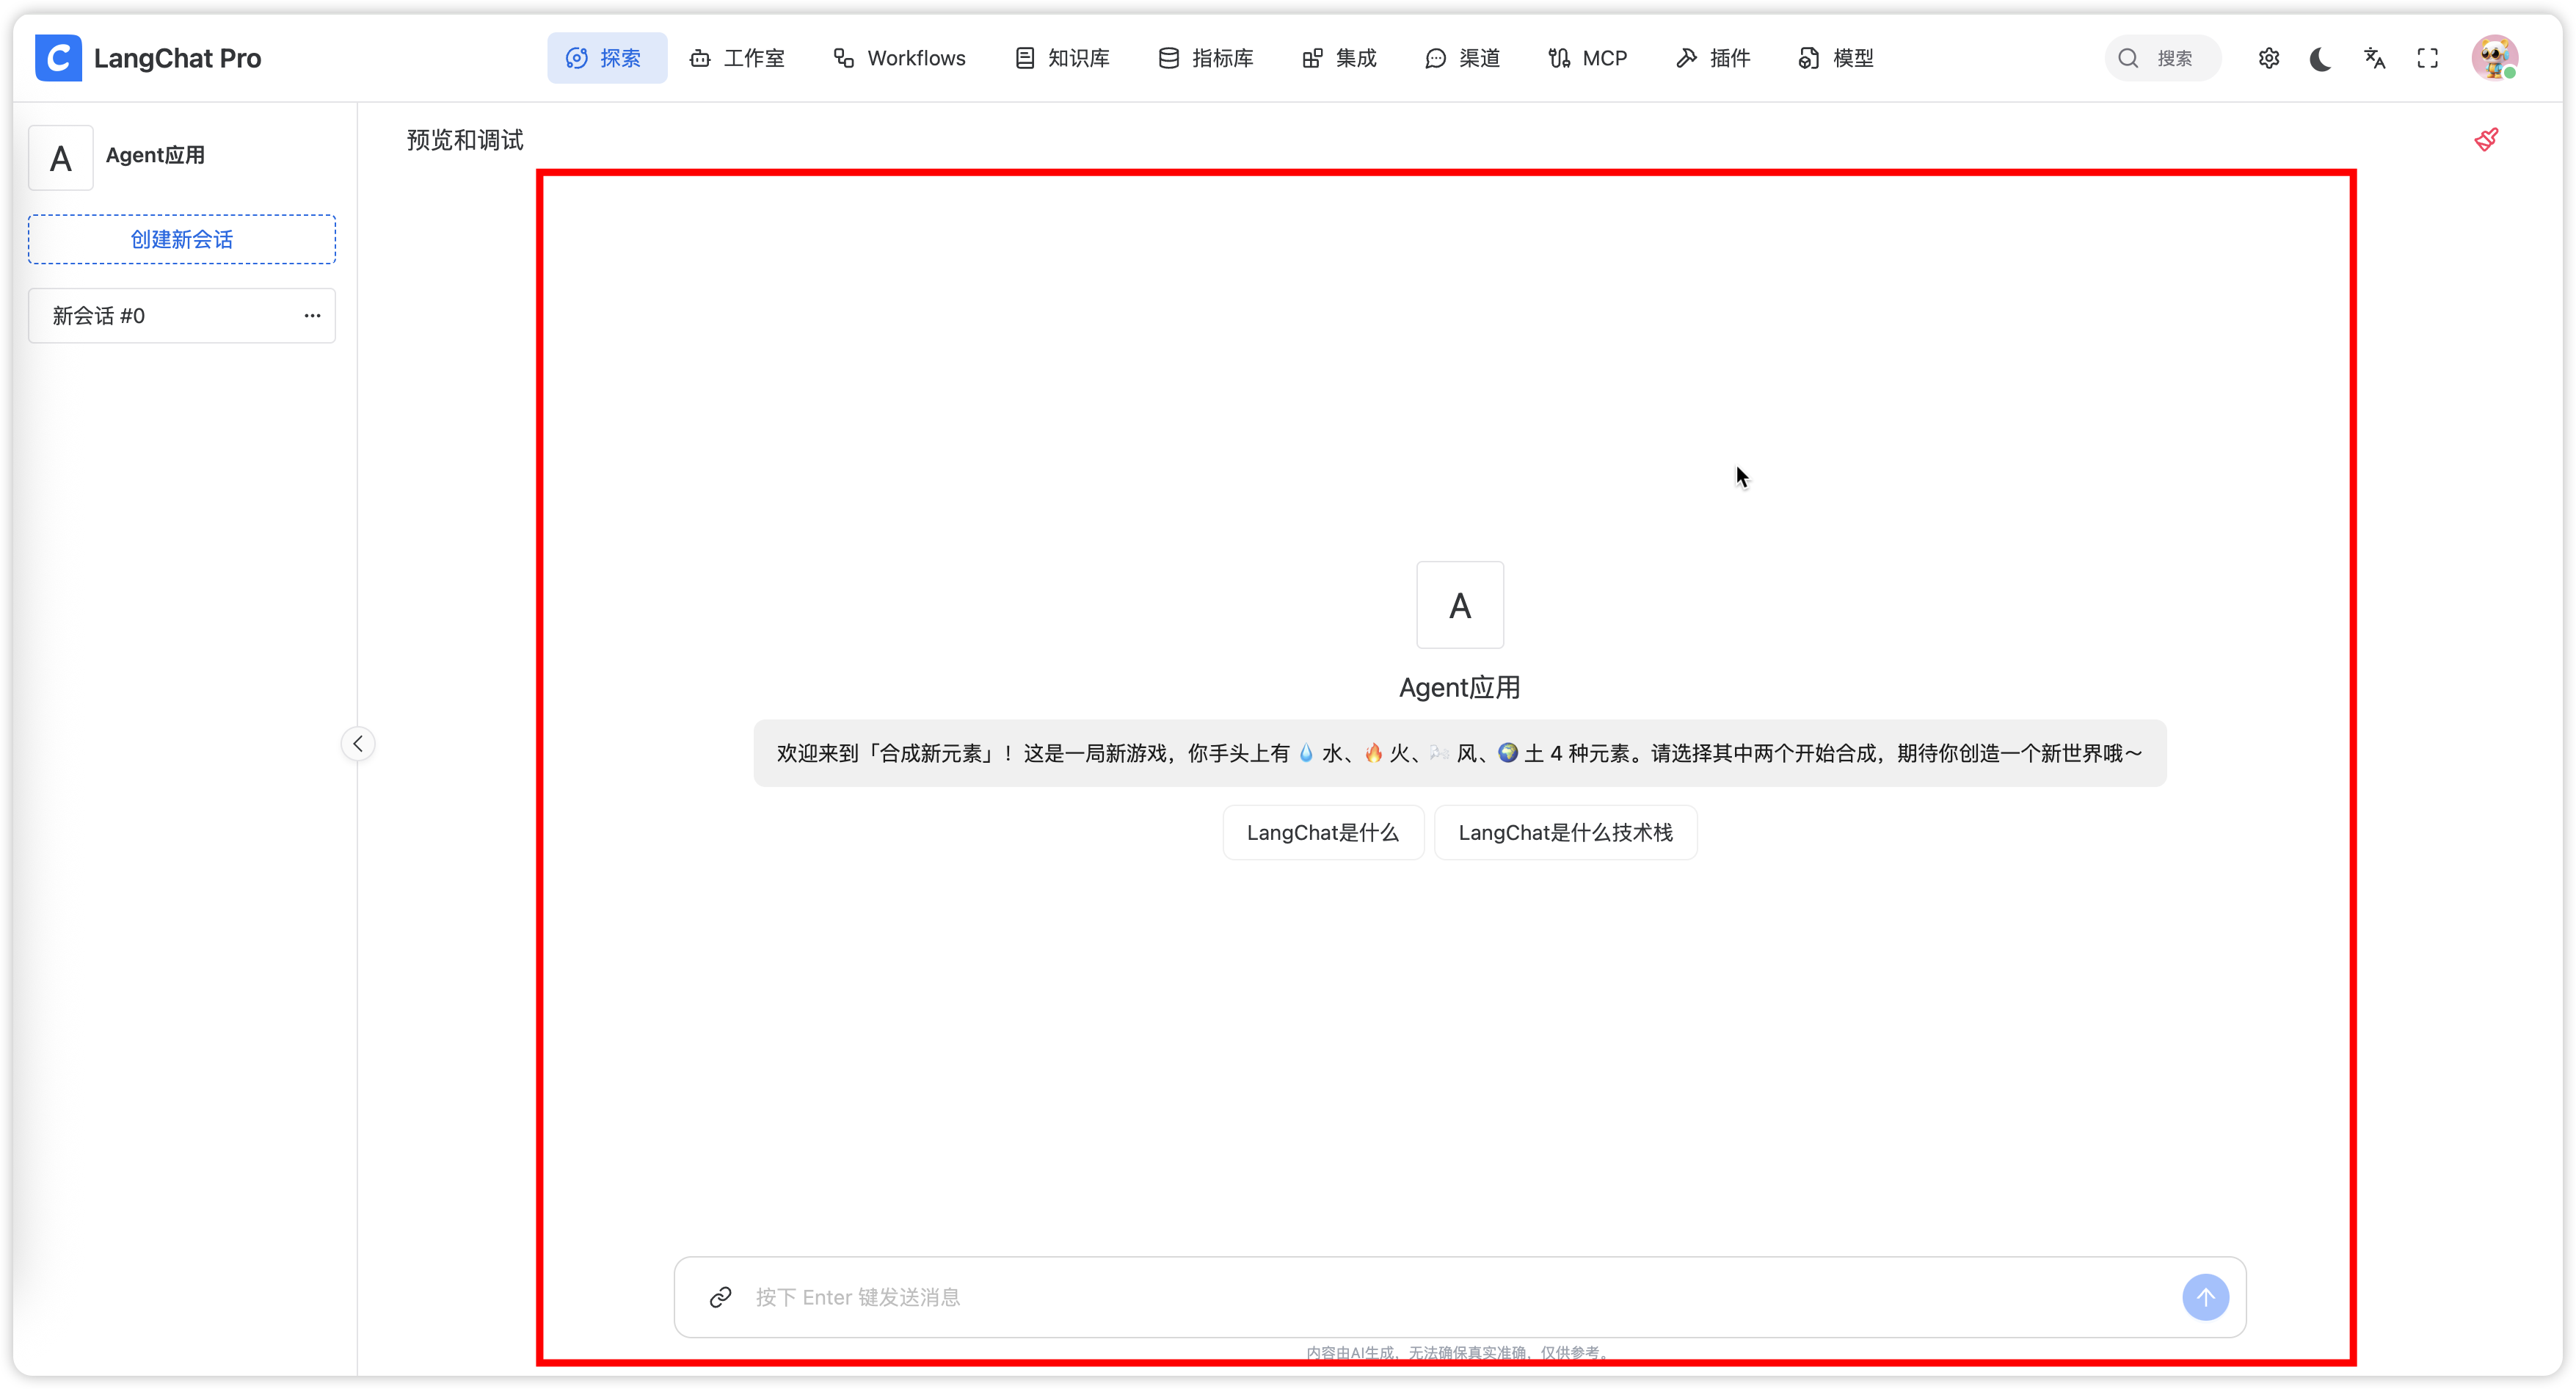Send the message using the arrow icon
2576x1389 pixels.
click(2206, 1297)
